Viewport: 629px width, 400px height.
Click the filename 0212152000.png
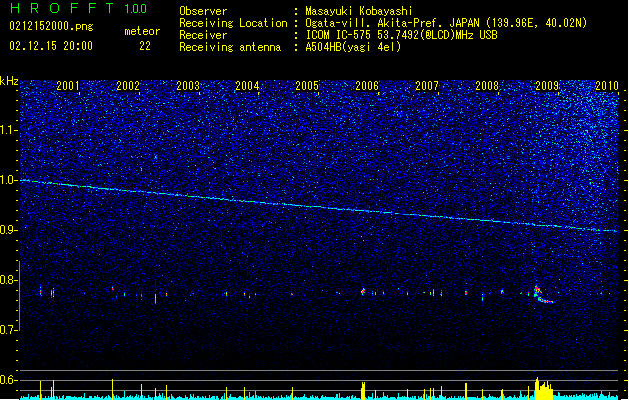[x=51, y=26]
